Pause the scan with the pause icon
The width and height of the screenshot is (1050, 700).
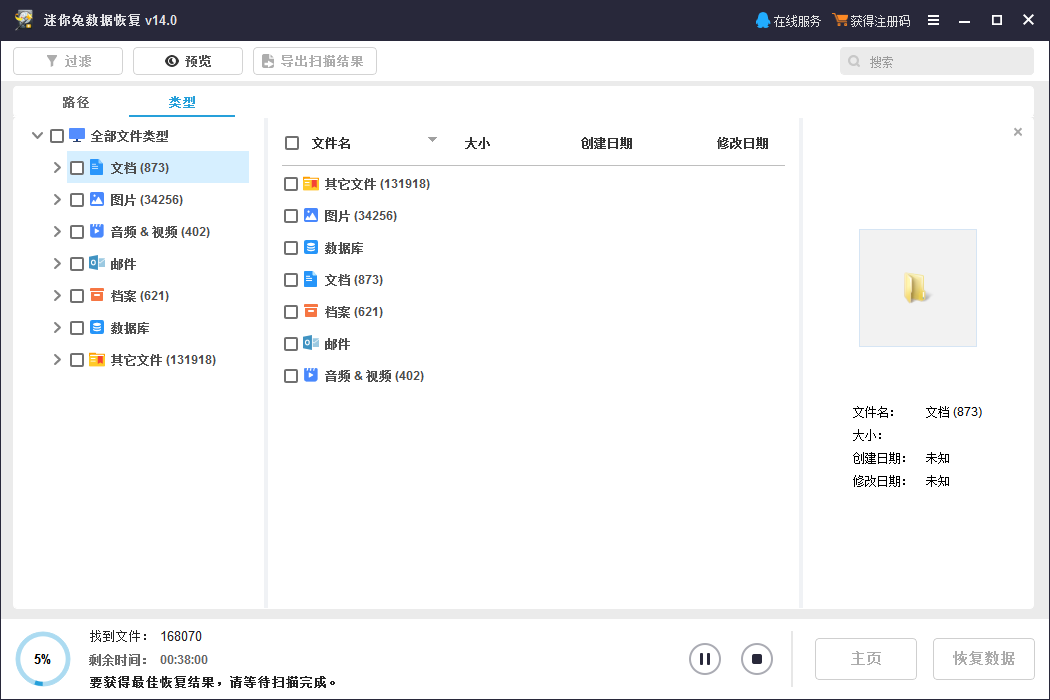(705, 659)
